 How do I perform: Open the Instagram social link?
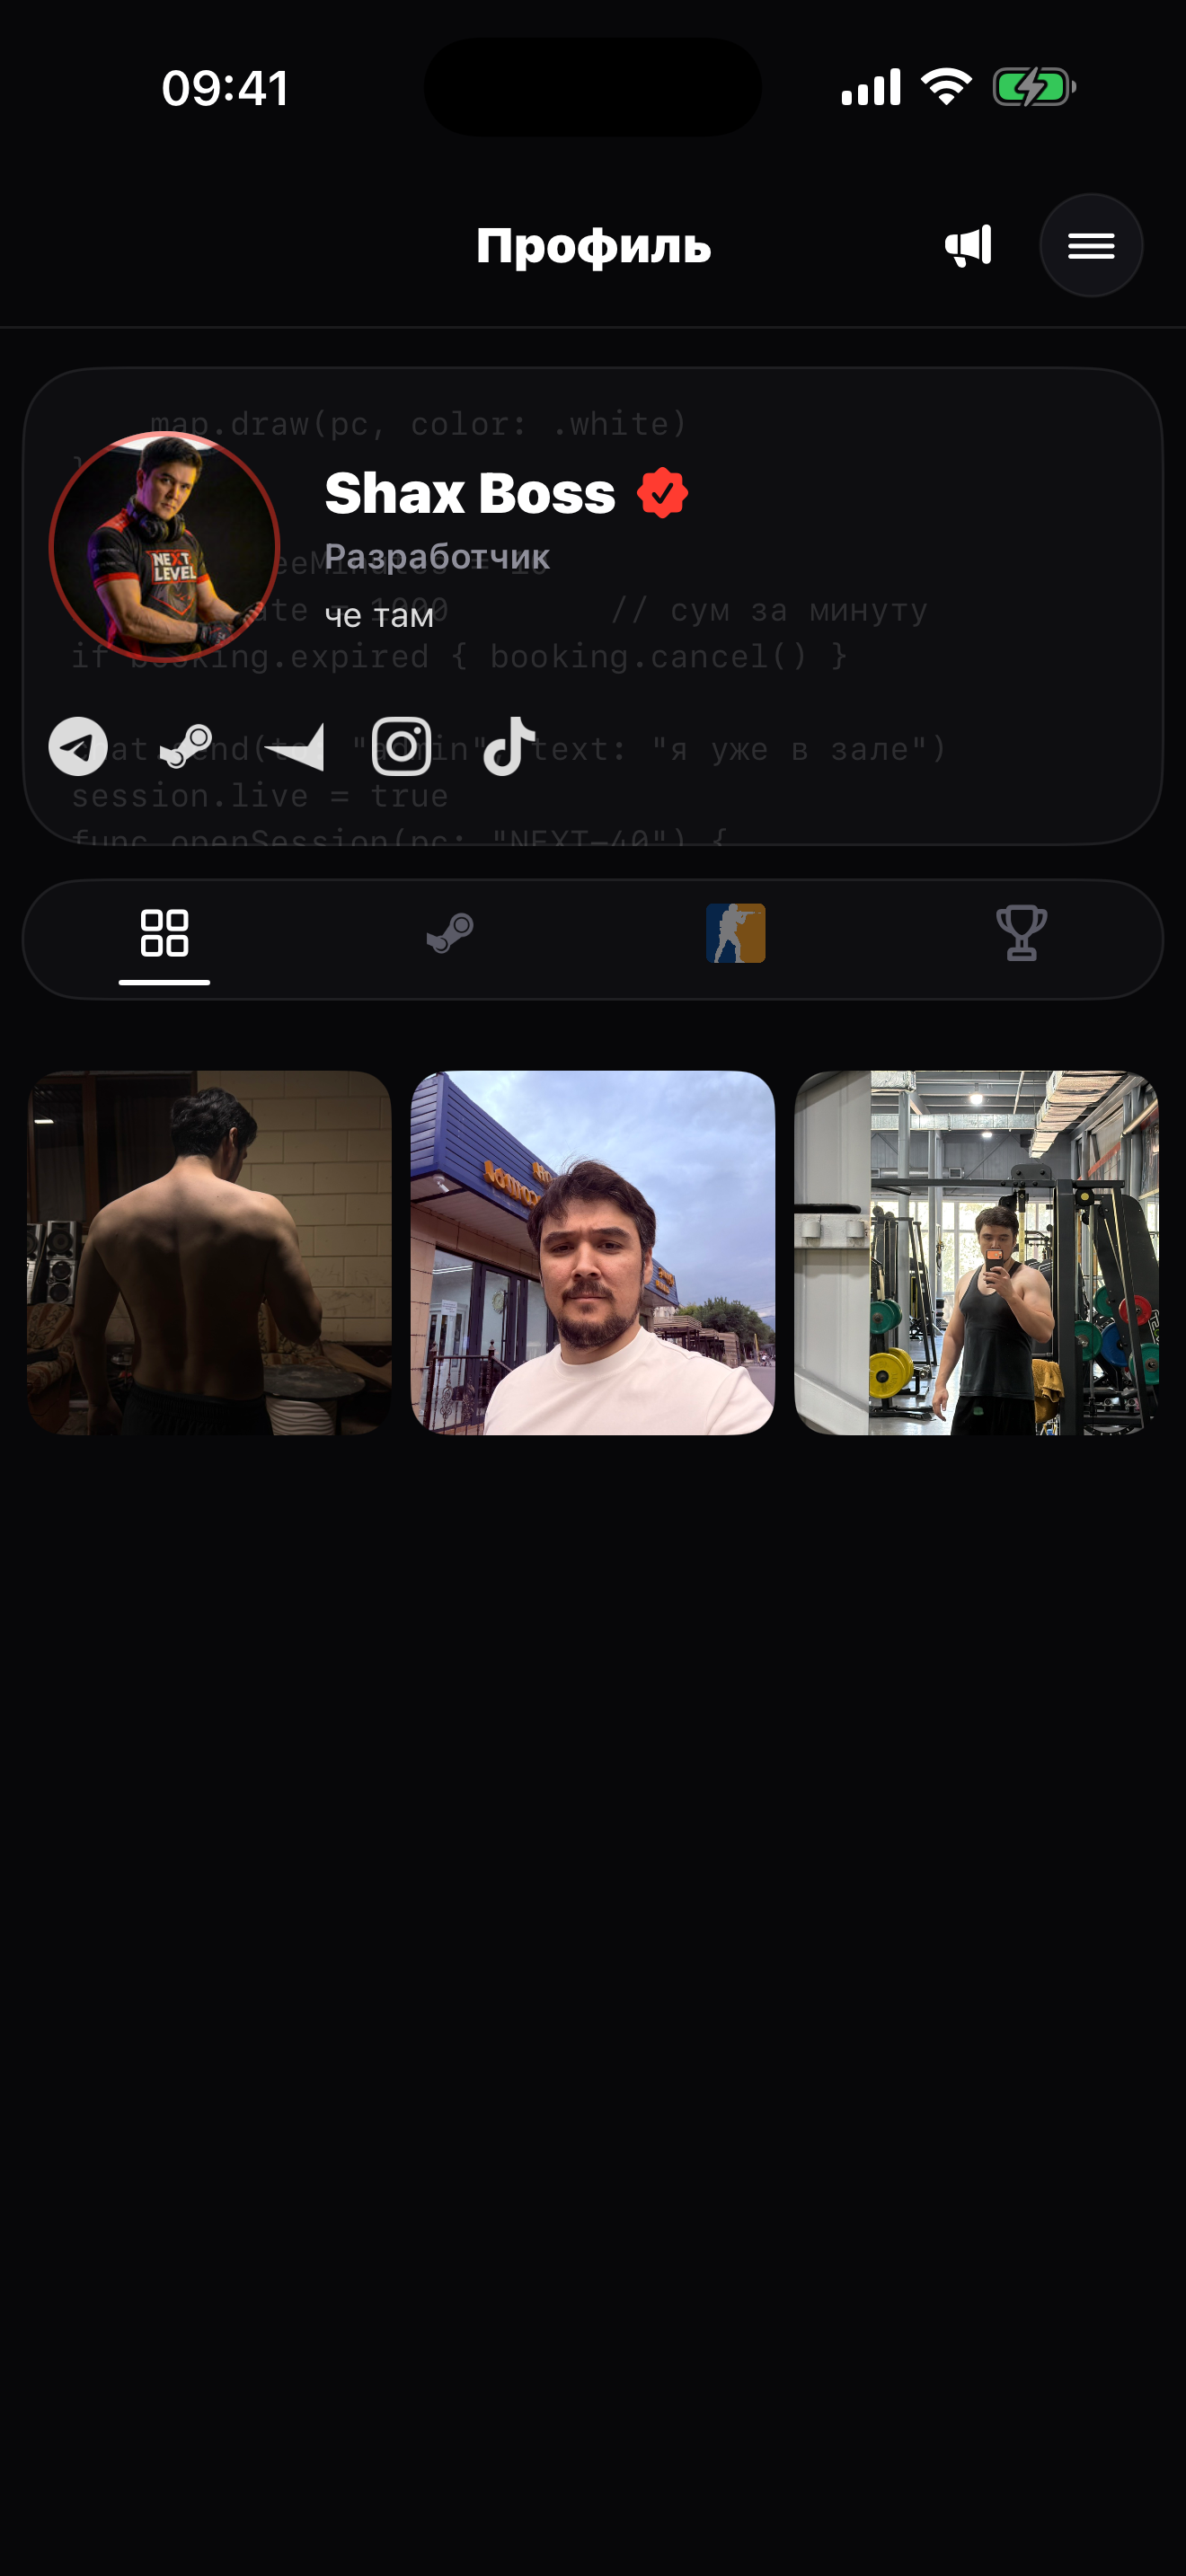click(402, 746)
